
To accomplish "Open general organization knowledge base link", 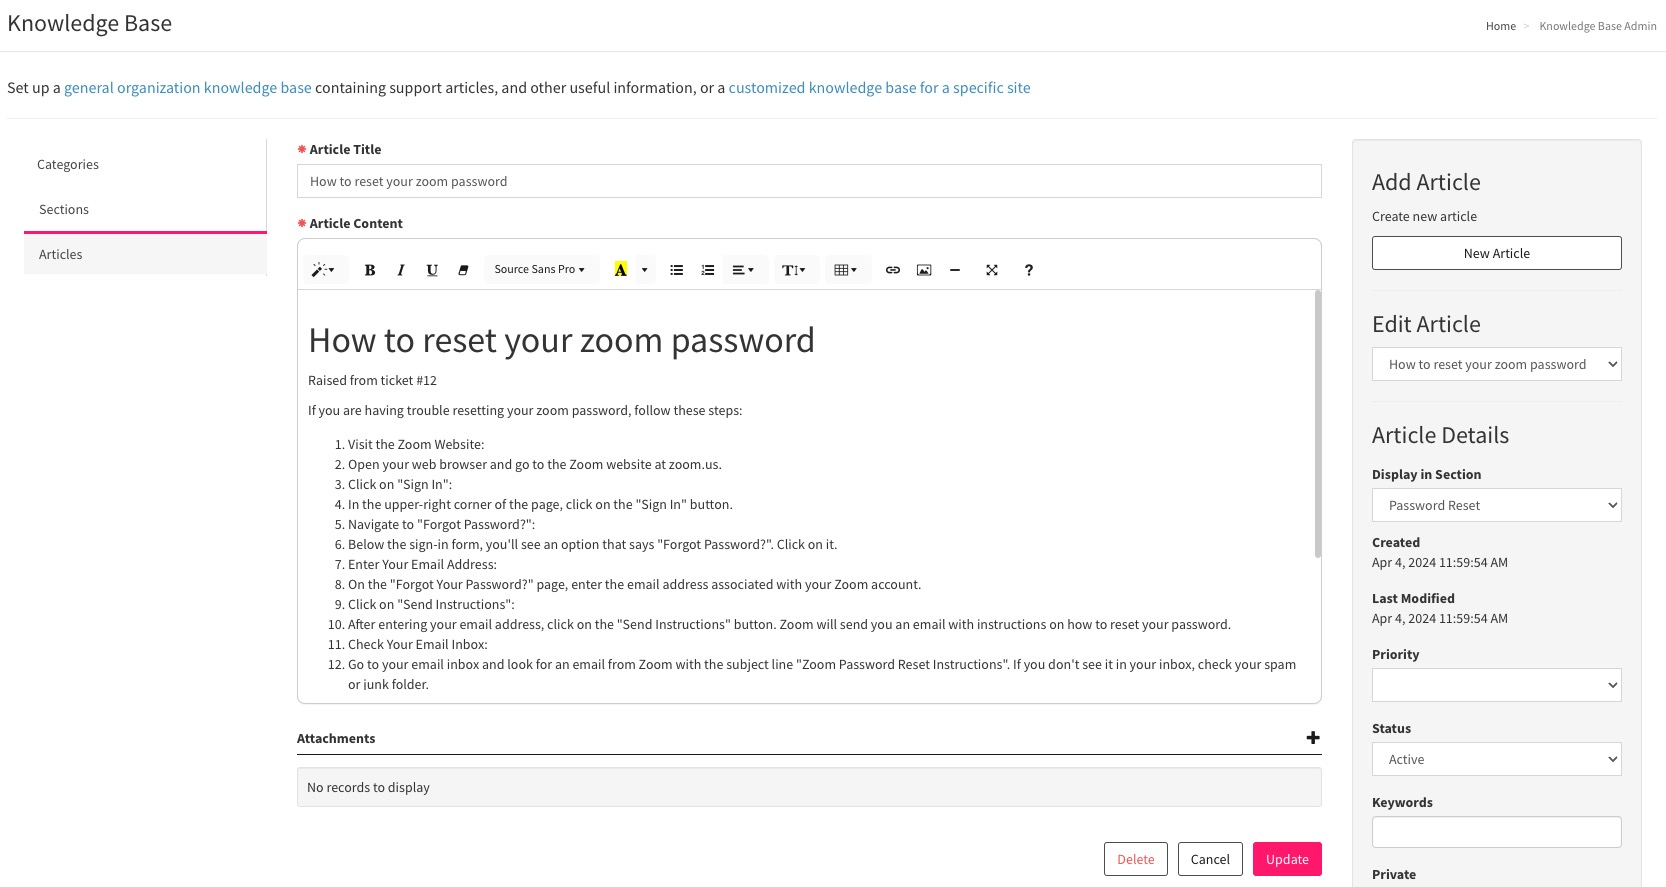I will tap(188, 88).
